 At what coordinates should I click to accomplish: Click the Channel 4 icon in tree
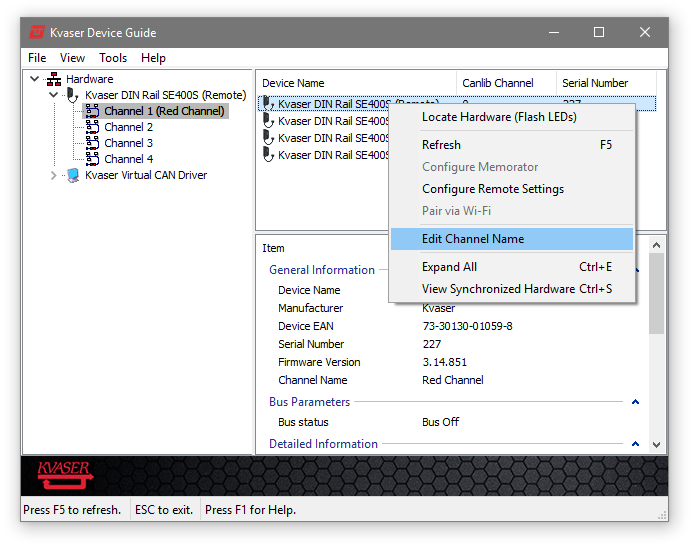[92, 159]
